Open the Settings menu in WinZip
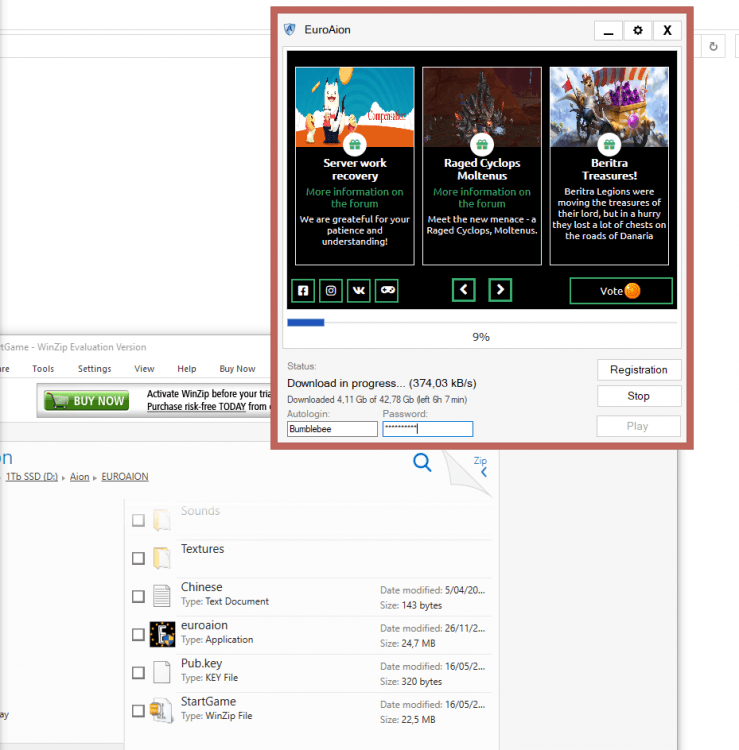The height and width of the screenshot is (750, 739). tap(95, 369)
